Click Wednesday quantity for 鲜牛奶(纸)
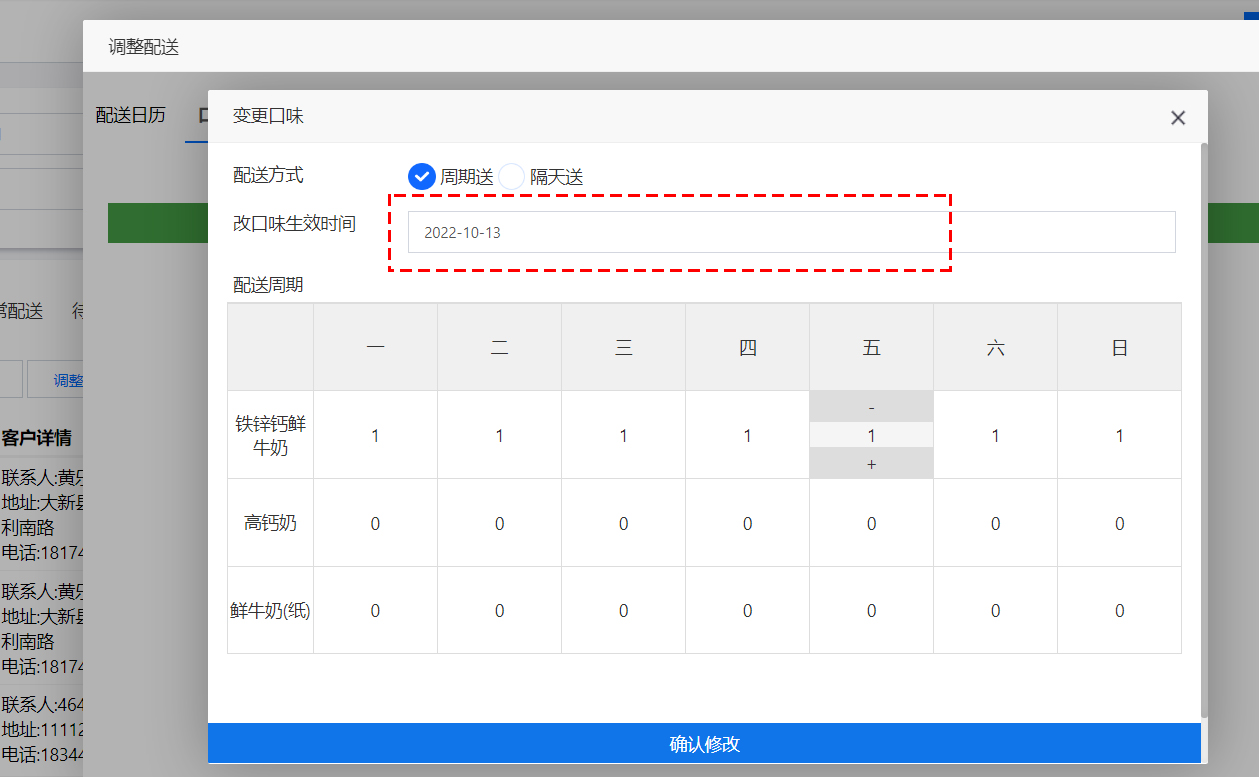This screenshot has width=1259, height=777. (x=623, y=611)
